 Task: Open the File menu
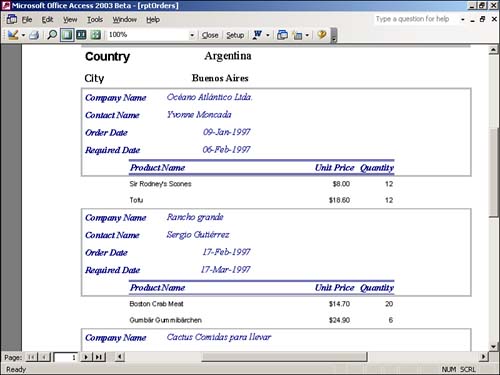pos(27,20)
